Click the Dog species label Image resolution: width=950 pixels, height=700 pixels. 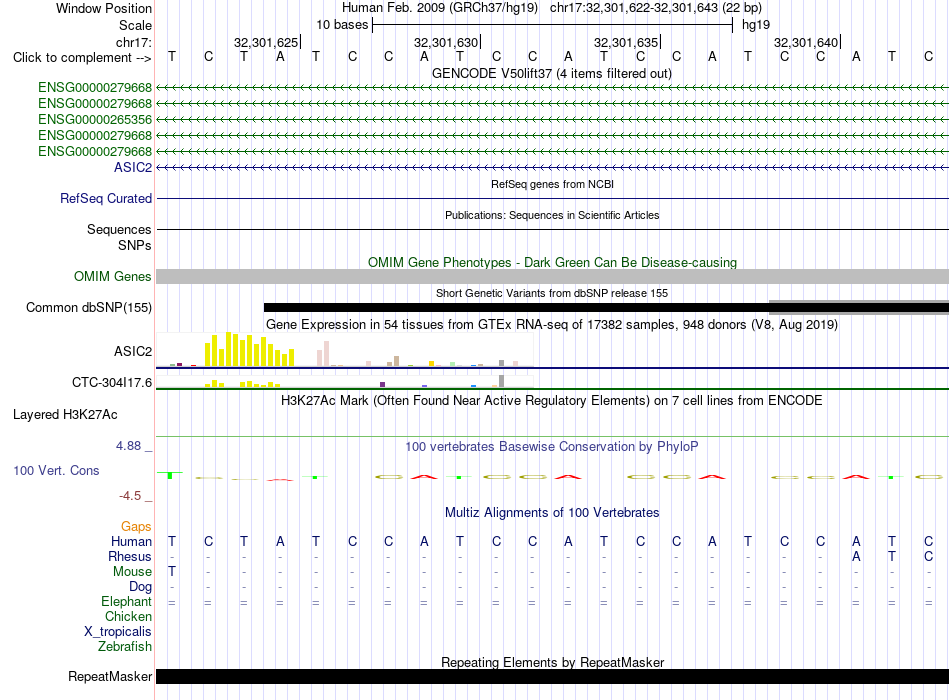(x=140, y=586)
